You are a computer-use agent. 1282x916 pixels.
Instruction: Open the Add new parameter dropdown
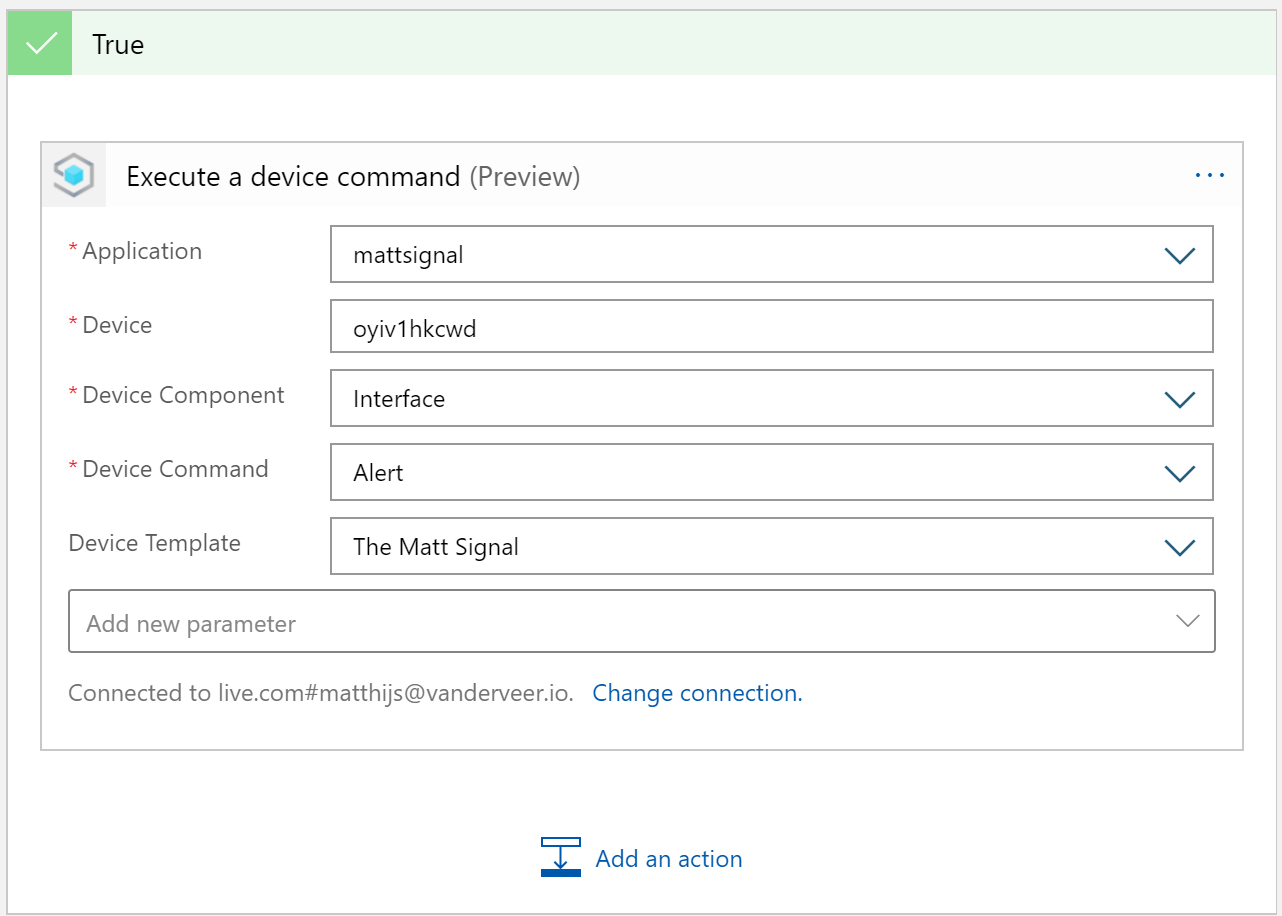(640, 620)
